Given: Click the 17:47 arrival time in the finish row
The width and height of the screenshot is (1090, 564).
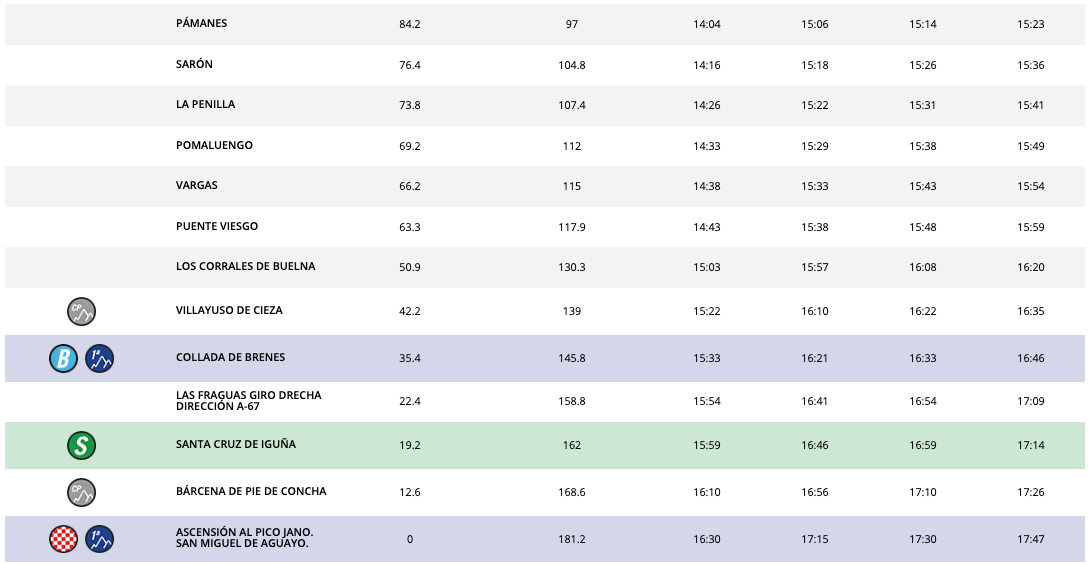Looking at the screenshot, I should tap(1030, 540).
